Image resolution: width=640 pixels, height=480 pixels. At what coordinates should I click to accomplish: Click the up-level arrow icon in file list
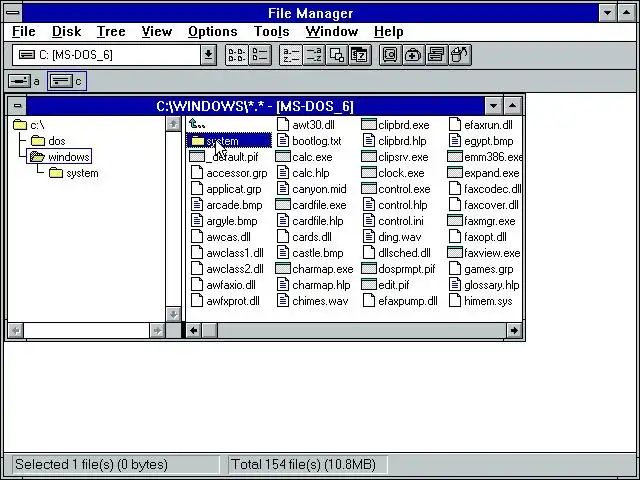[x=197, y=124]
